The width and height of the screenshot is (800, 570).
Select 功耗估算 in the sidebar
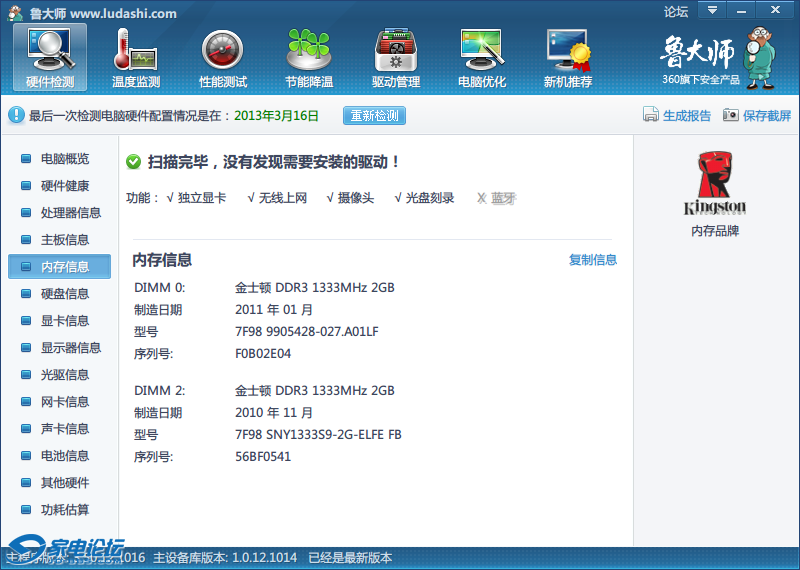pos(64,510)
